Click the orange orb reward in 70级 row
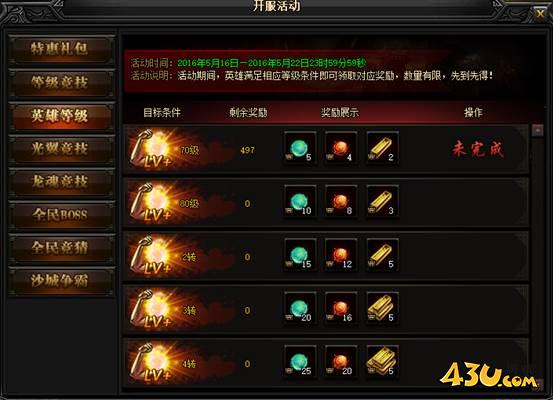 click(341, 148)
